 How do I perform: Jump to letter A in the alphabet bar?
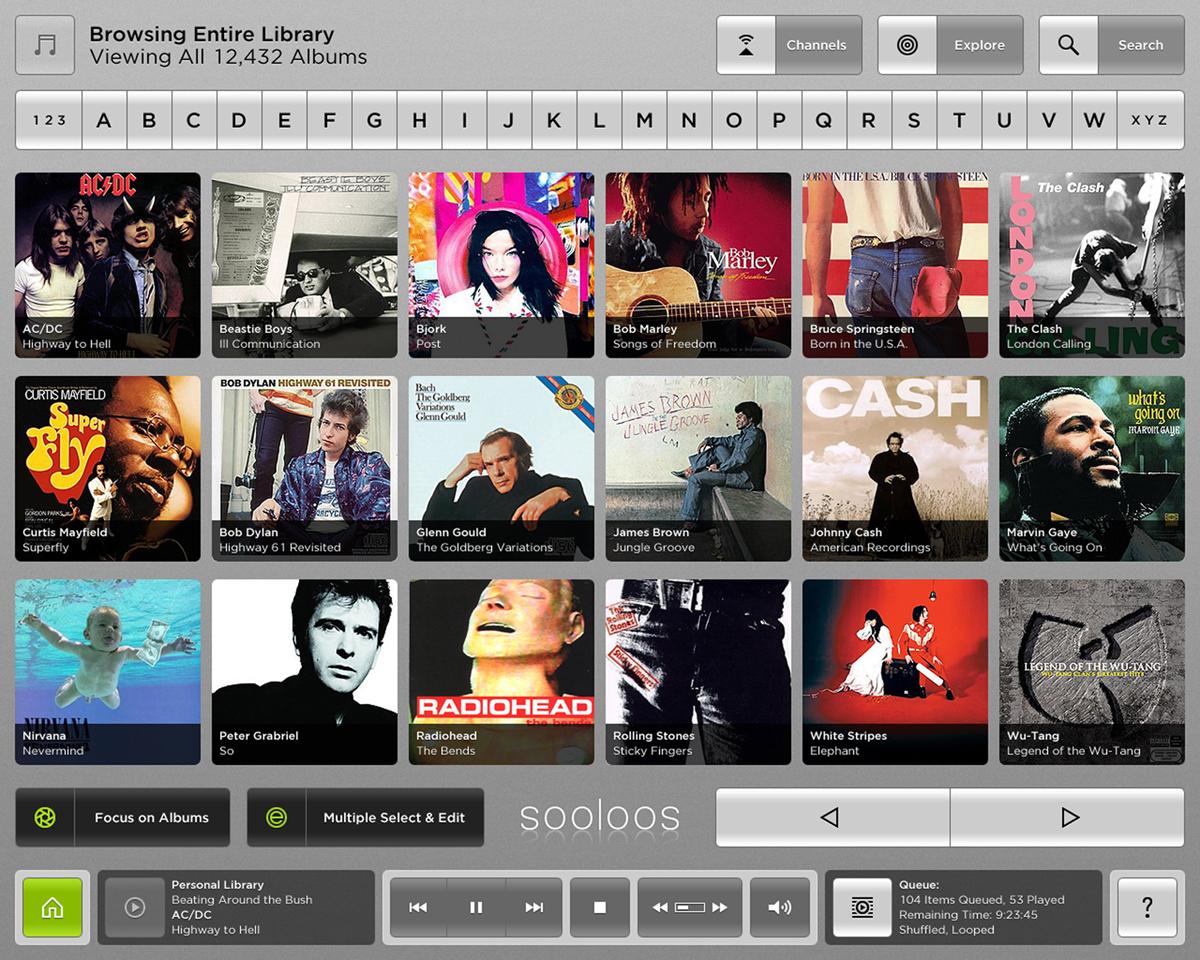coord(104,120)
